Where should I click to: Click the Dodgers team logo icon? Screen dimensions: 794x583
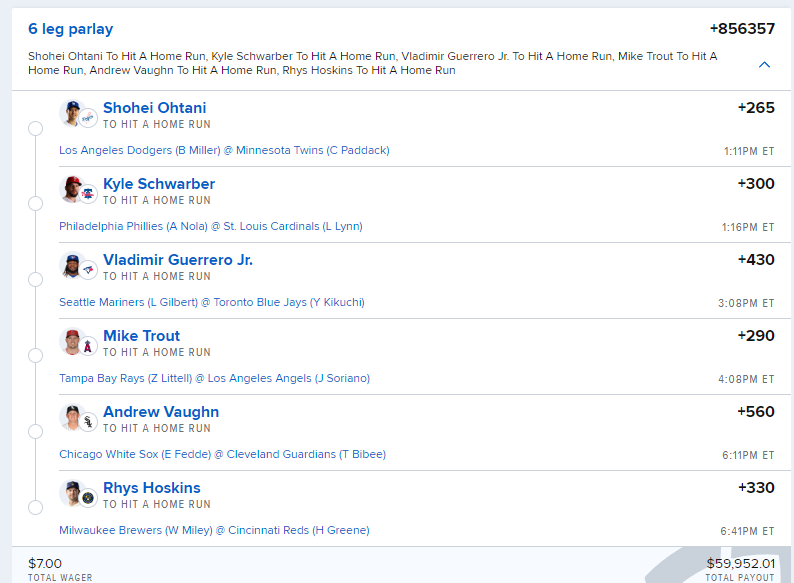tap(88, 118)
